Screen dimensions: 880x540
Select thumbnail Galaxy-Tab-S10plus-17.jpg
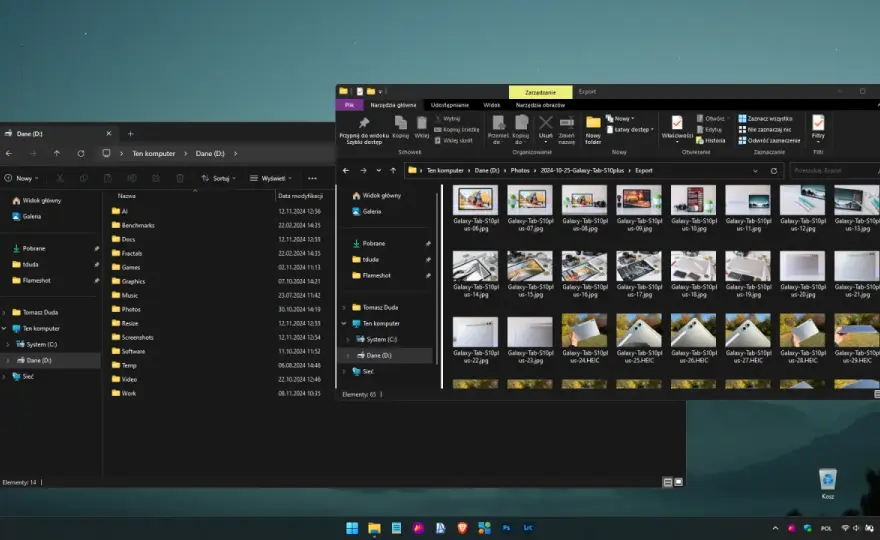click(639, 274)
